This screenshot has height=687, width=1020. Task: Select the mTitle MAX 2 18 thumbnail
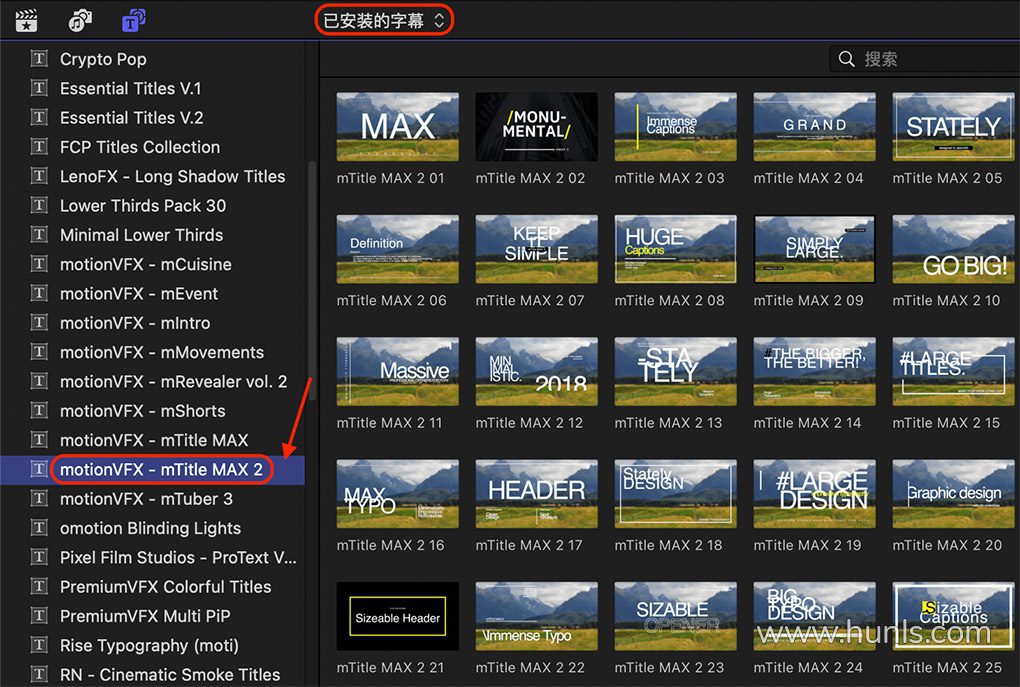click(x=676, y=494)
